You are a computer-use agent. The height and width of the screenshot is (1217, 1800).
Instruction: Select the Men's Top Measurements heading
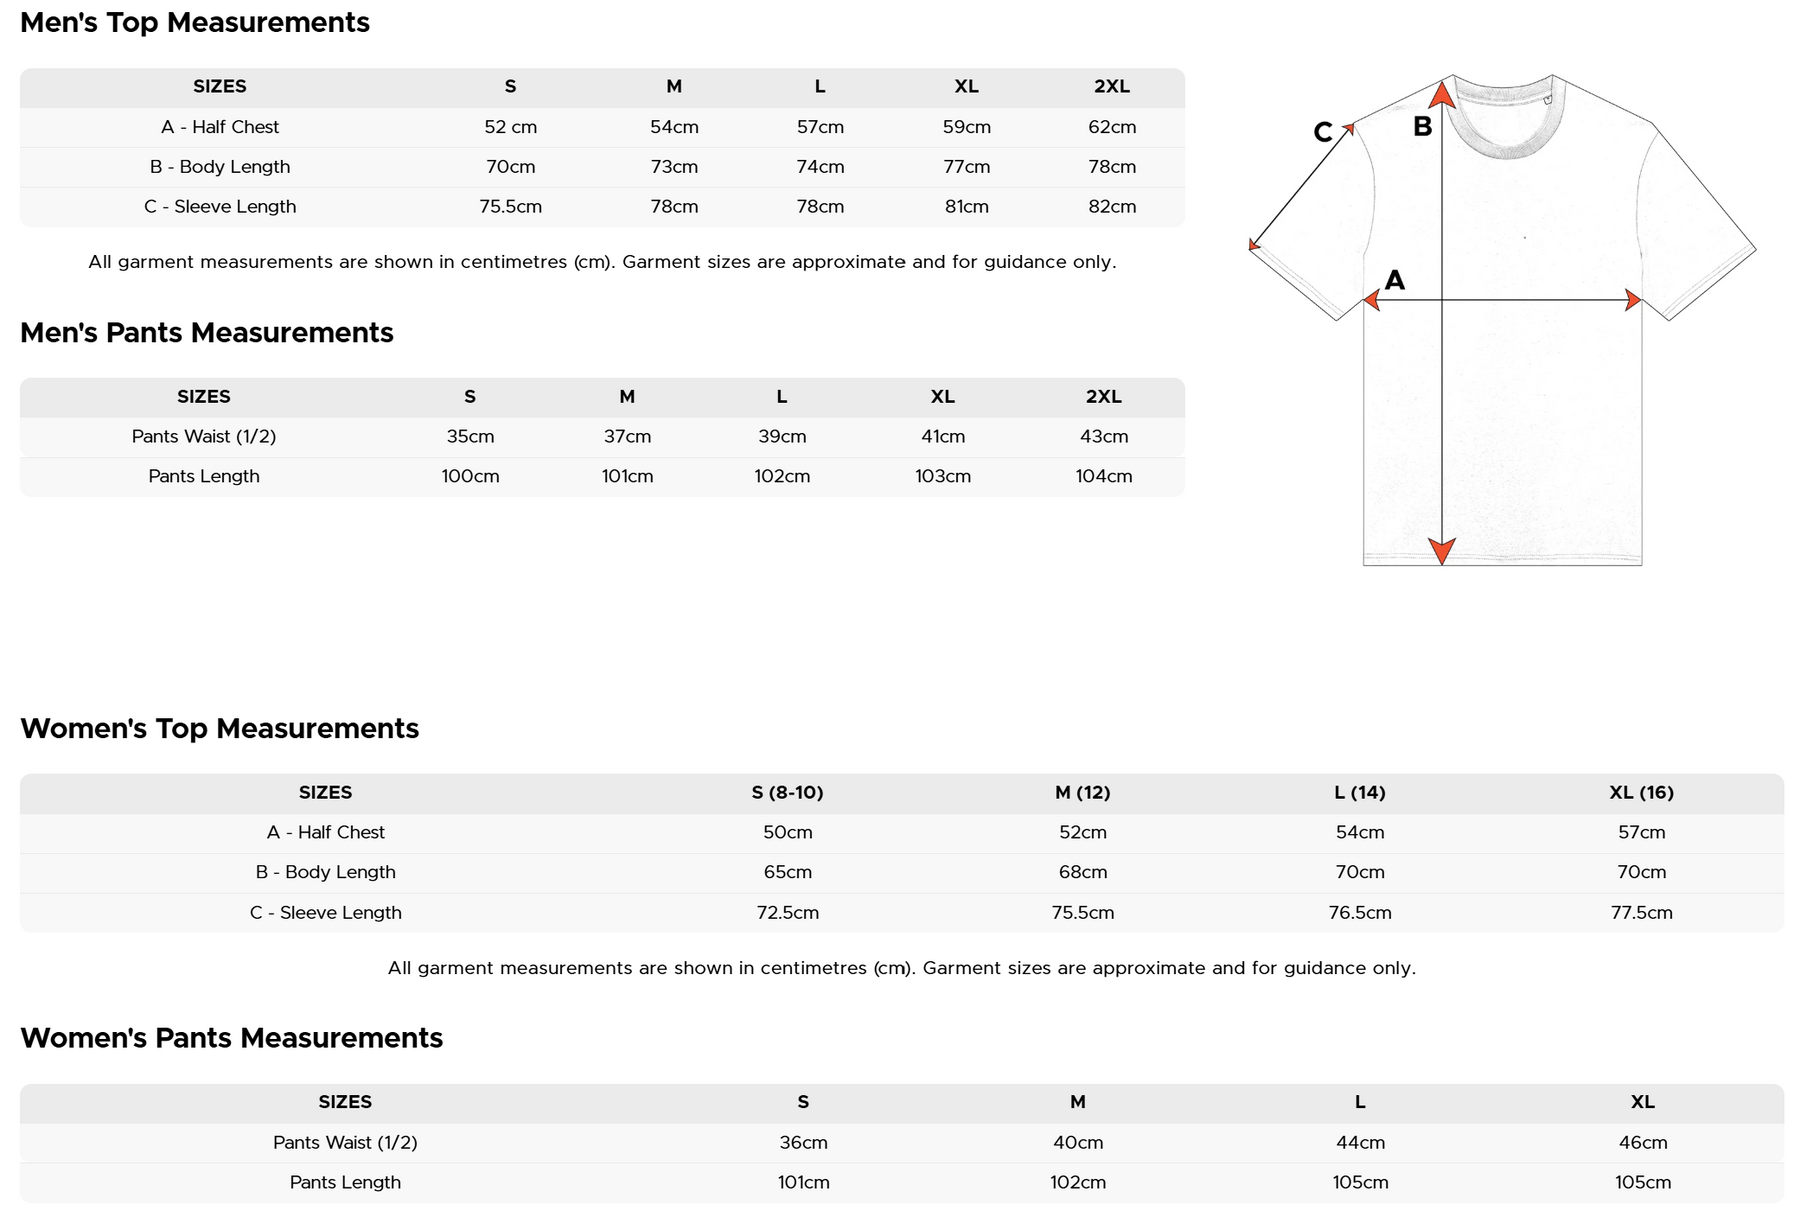195,23
